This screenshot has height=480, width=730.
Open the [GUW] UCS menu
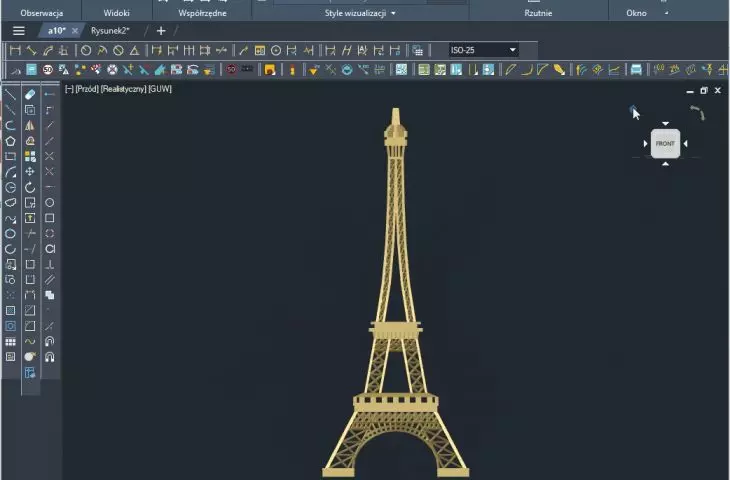click(160, 89)
